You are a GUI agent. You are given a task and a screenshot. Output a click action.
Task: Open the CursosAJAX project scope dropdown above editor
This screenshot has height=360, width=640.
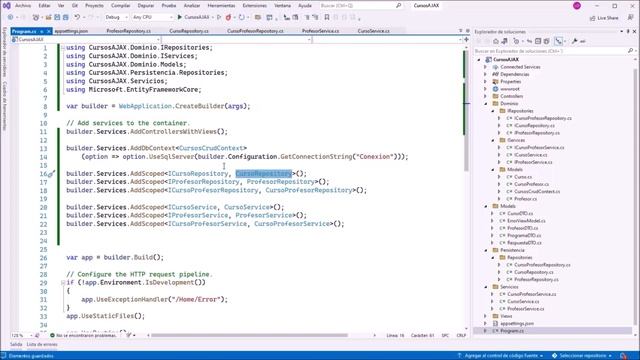[x=86, y=40]
